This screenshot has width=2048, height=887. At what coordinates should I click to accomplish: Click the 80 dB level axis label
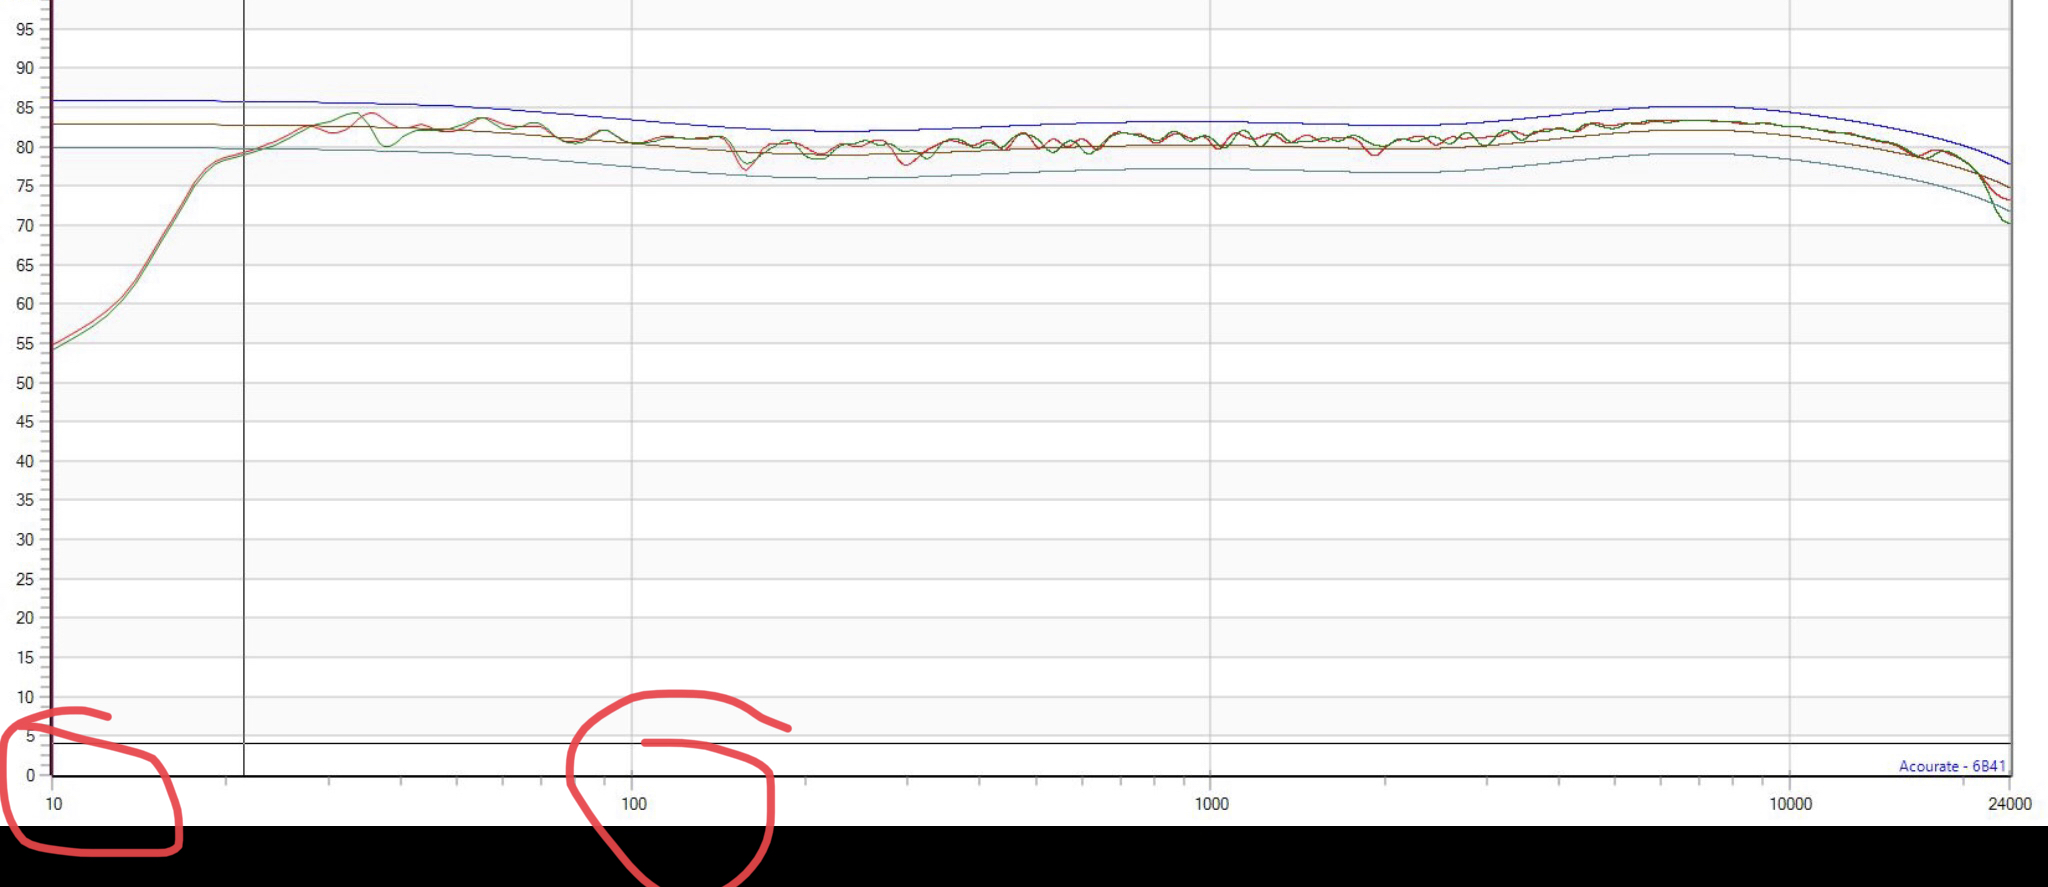pos(25,147)
